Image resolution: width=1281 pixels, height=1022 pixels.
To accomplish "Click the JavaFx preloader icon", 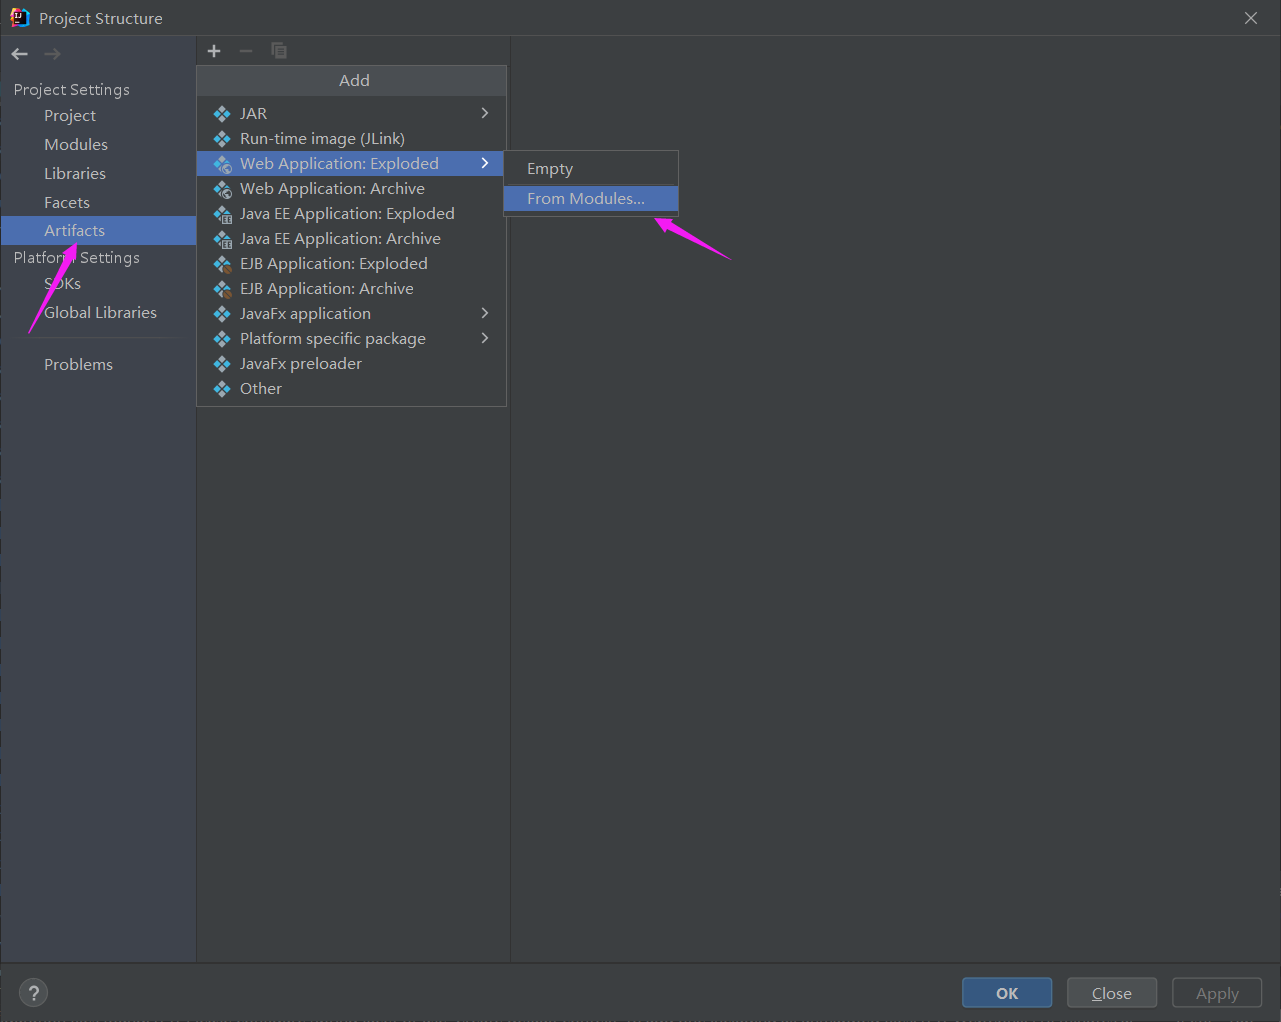I will 222,364.
